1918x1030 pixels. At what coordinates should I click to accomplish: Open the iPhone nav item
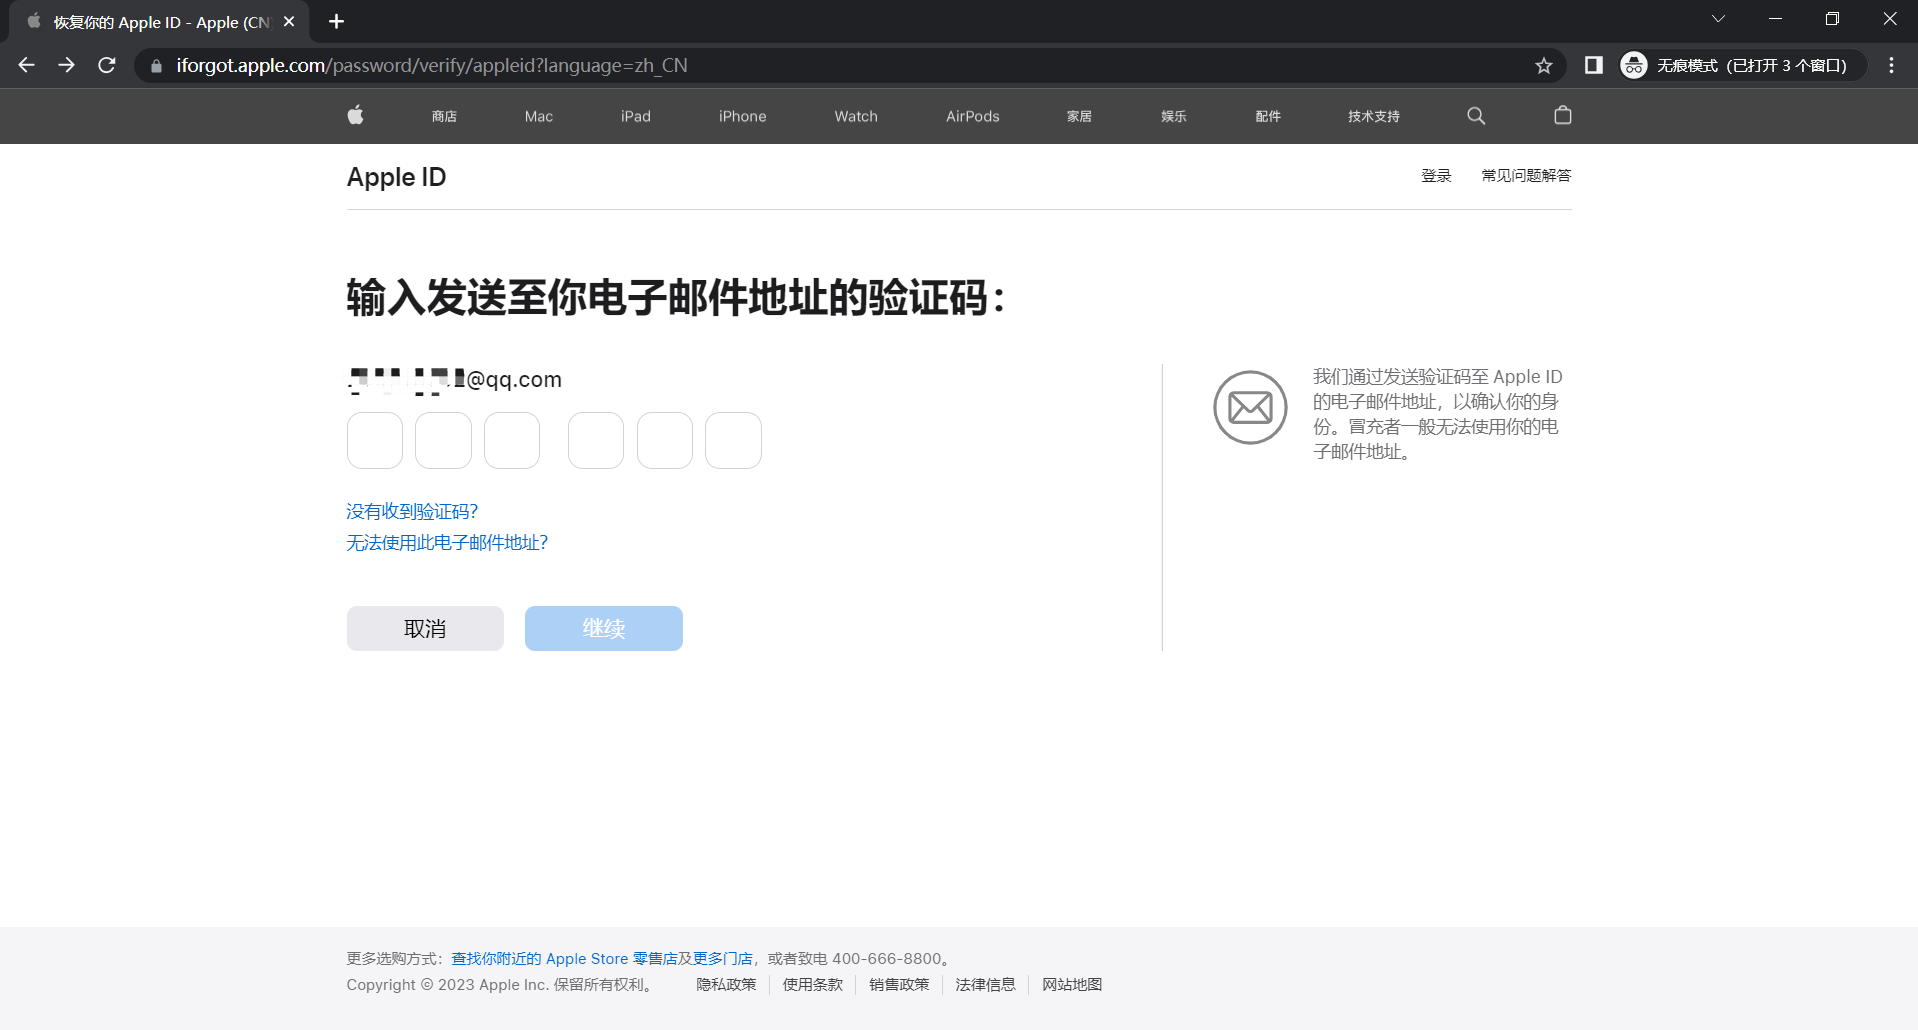(x=743, y=116)
